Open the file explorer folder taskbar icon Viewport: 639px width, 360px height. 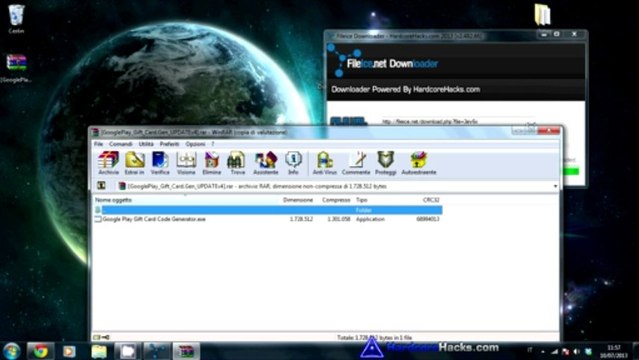coord(99,351)
